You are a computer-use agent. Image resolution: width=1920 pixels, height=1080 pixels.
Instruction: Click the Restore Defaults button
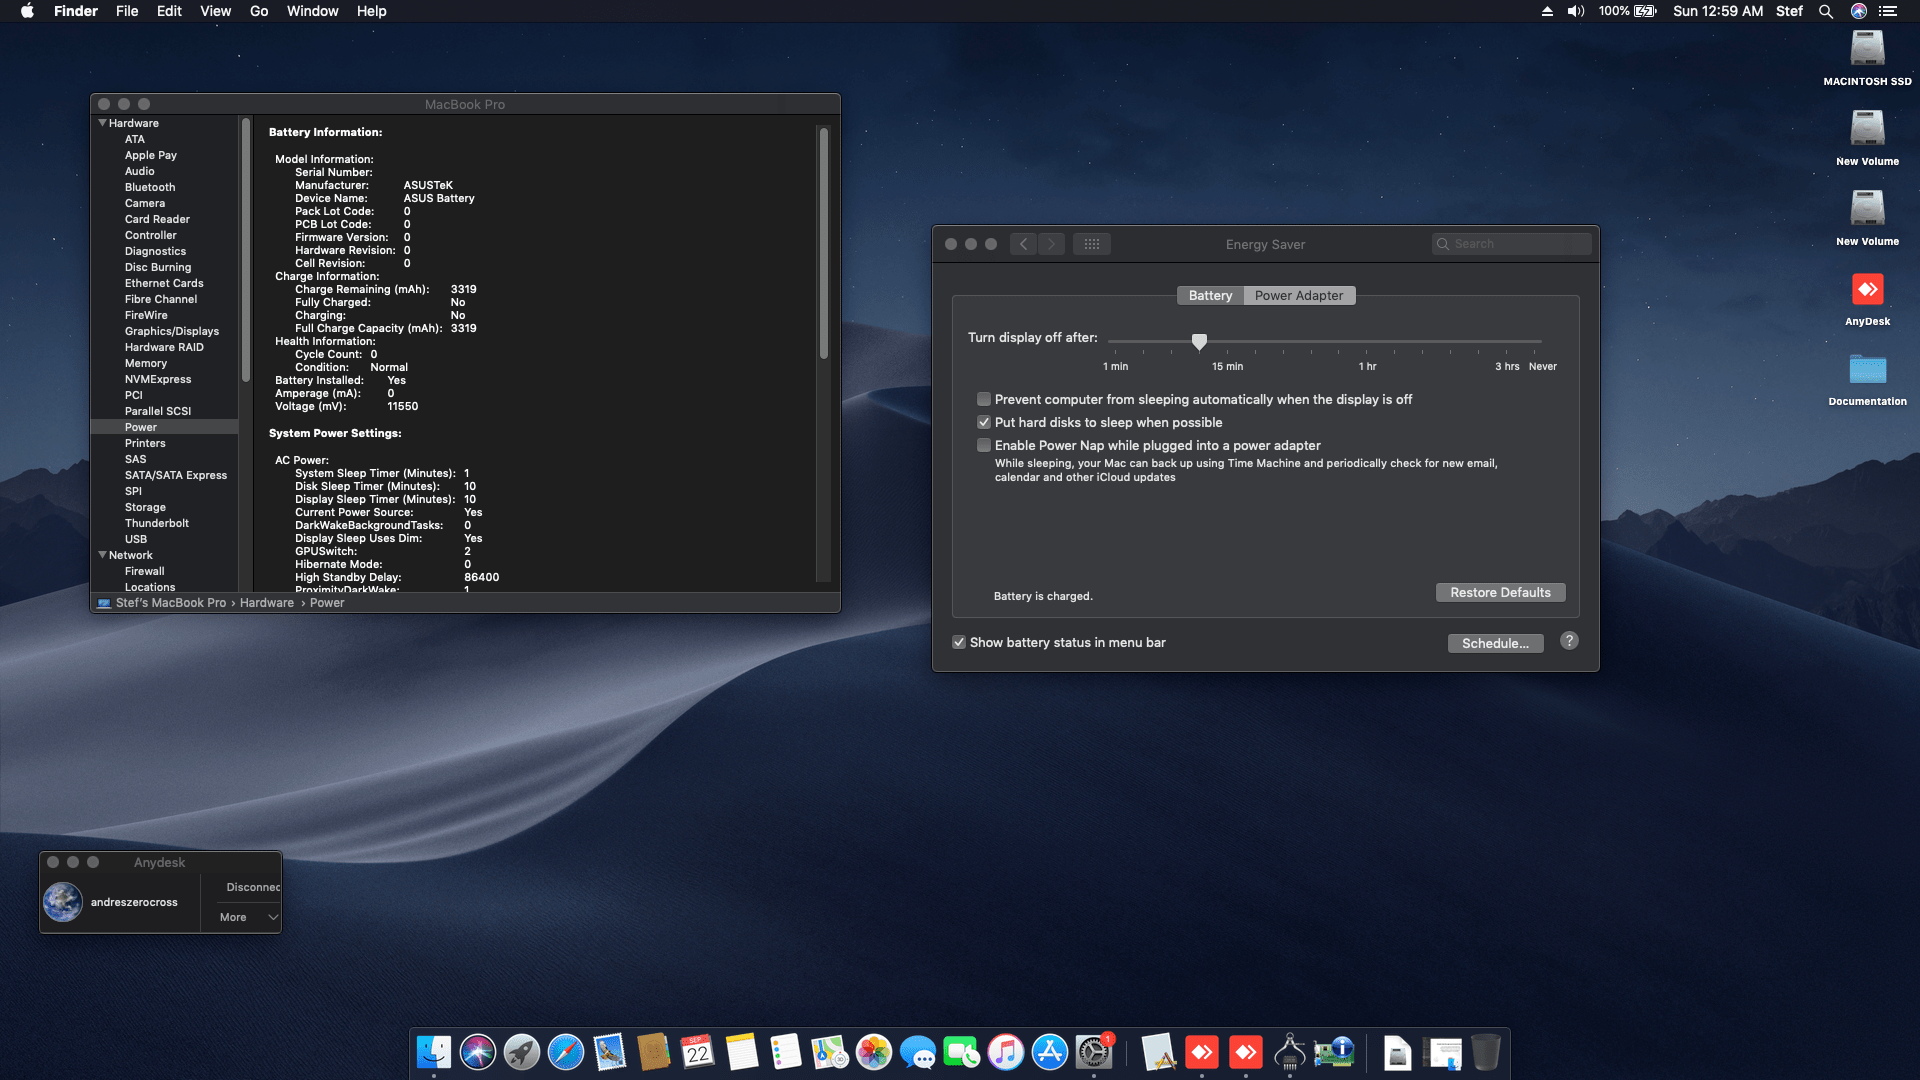1500,592
